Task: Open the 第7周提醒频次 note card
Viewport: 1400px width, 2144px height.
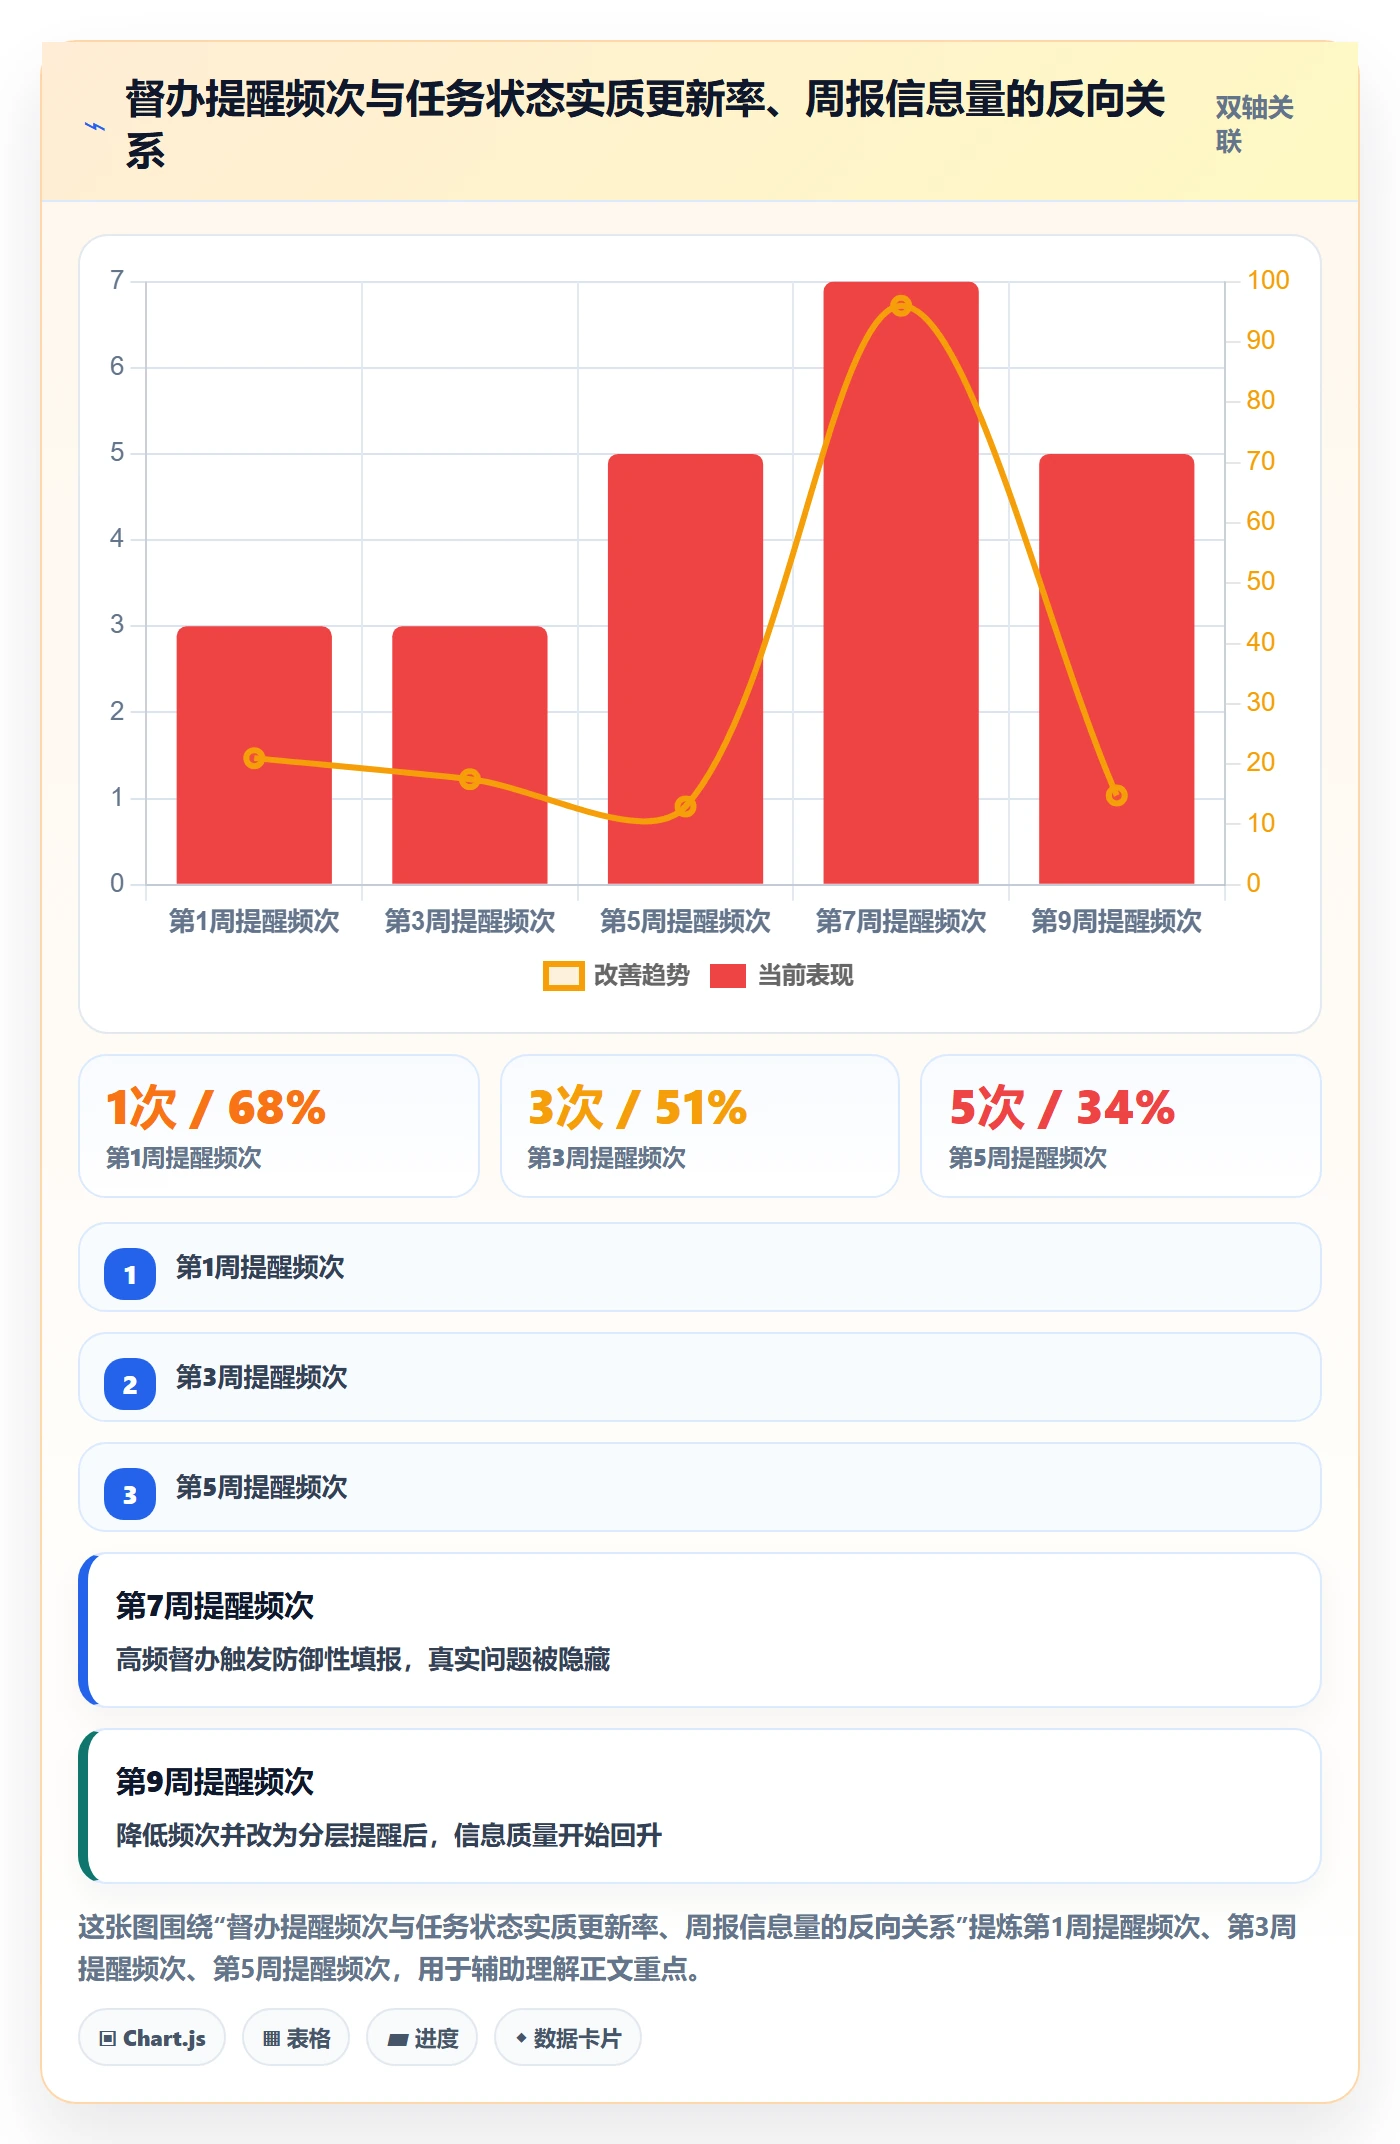Action: coord(700,1630)
